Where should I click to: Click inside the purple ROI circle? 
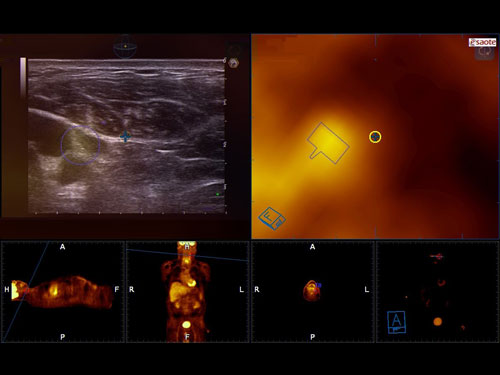(x=80, y=145)
